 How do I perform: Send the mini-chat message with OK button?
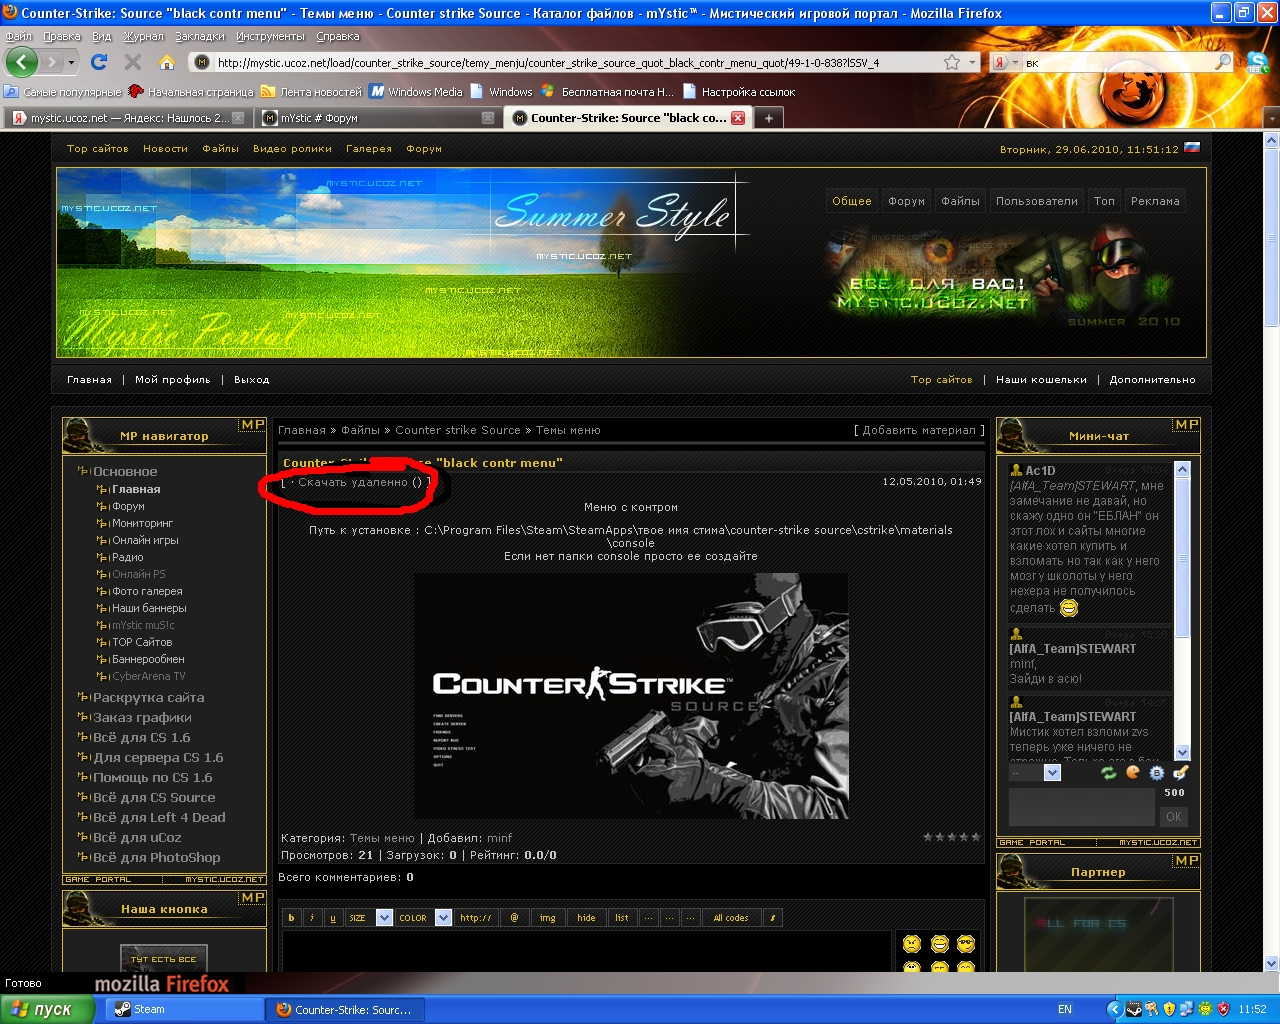[x=1174, y=816]
